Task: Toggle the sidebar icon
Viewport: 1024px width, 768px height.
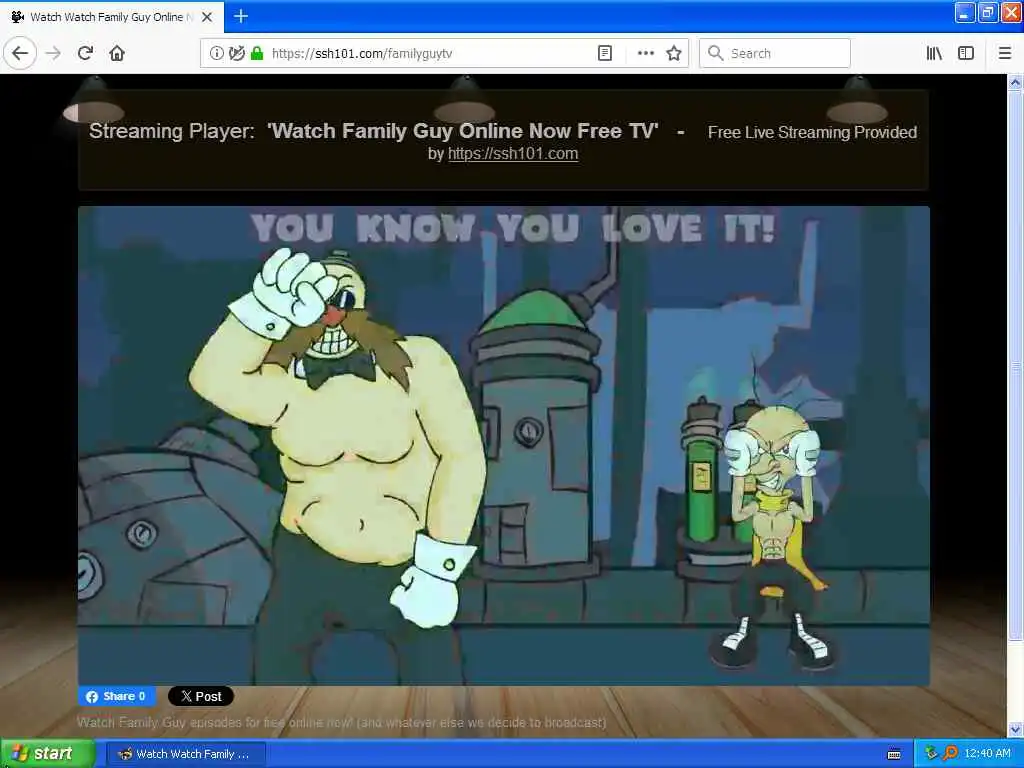Action: pyautogui.click(x=966, y=53)
